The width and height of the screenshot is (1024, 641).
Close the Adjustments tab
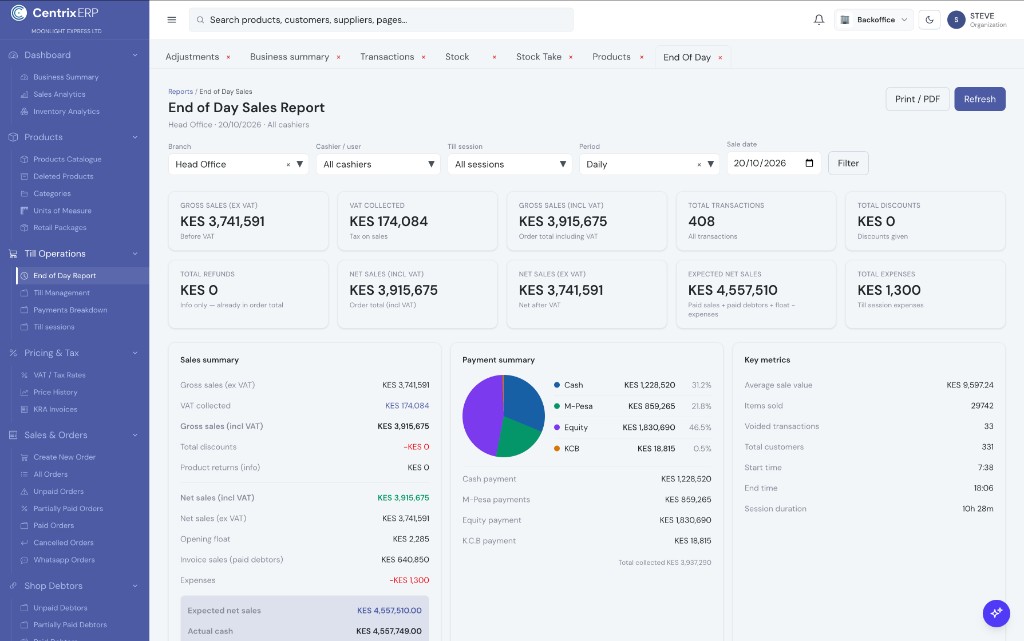[228, 57]
